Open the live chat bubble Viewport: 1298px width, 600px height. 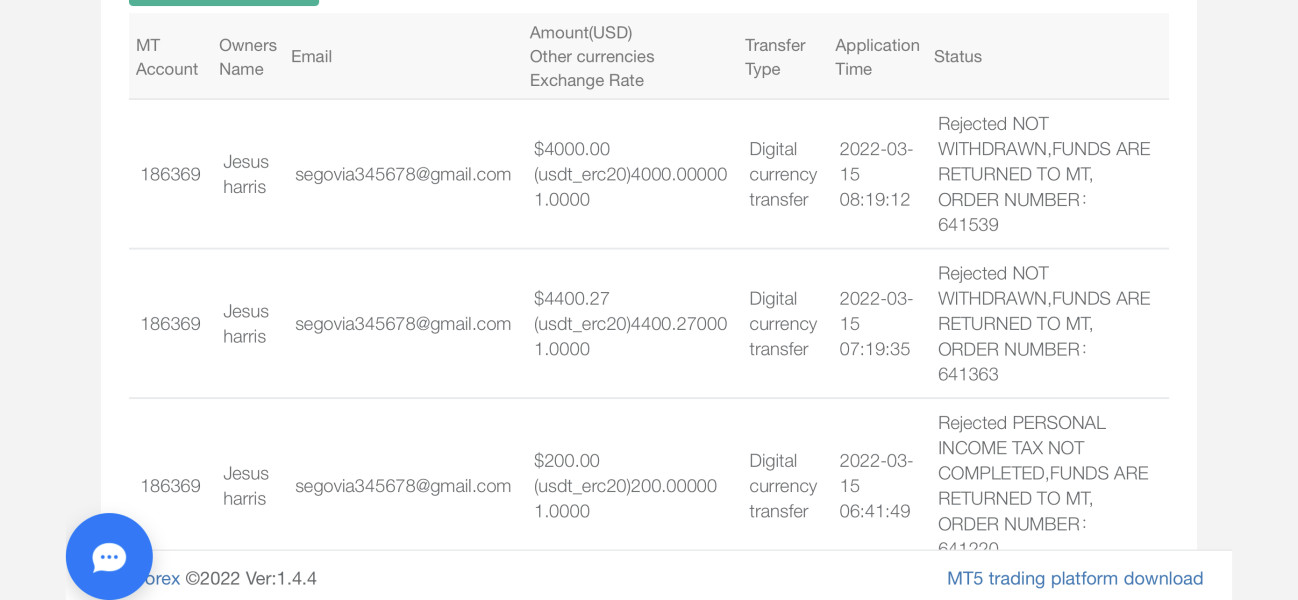point(109,556)
